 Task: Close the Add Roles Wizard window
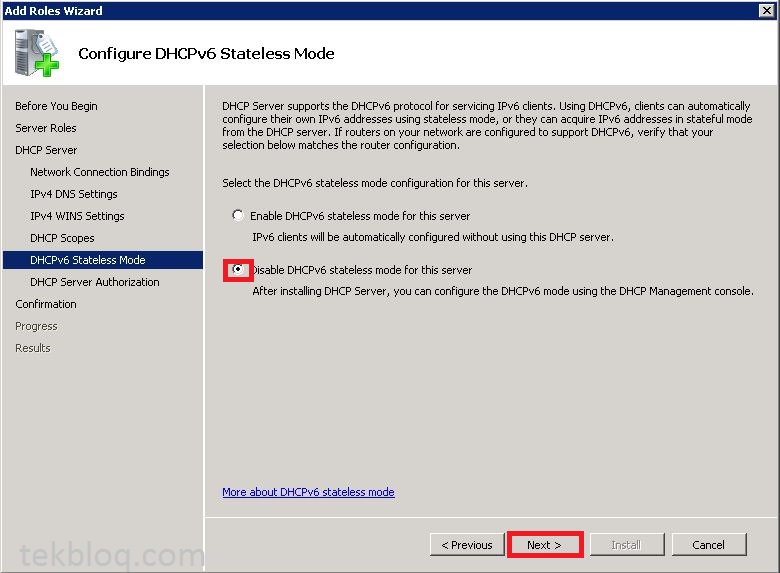[766, 10]
